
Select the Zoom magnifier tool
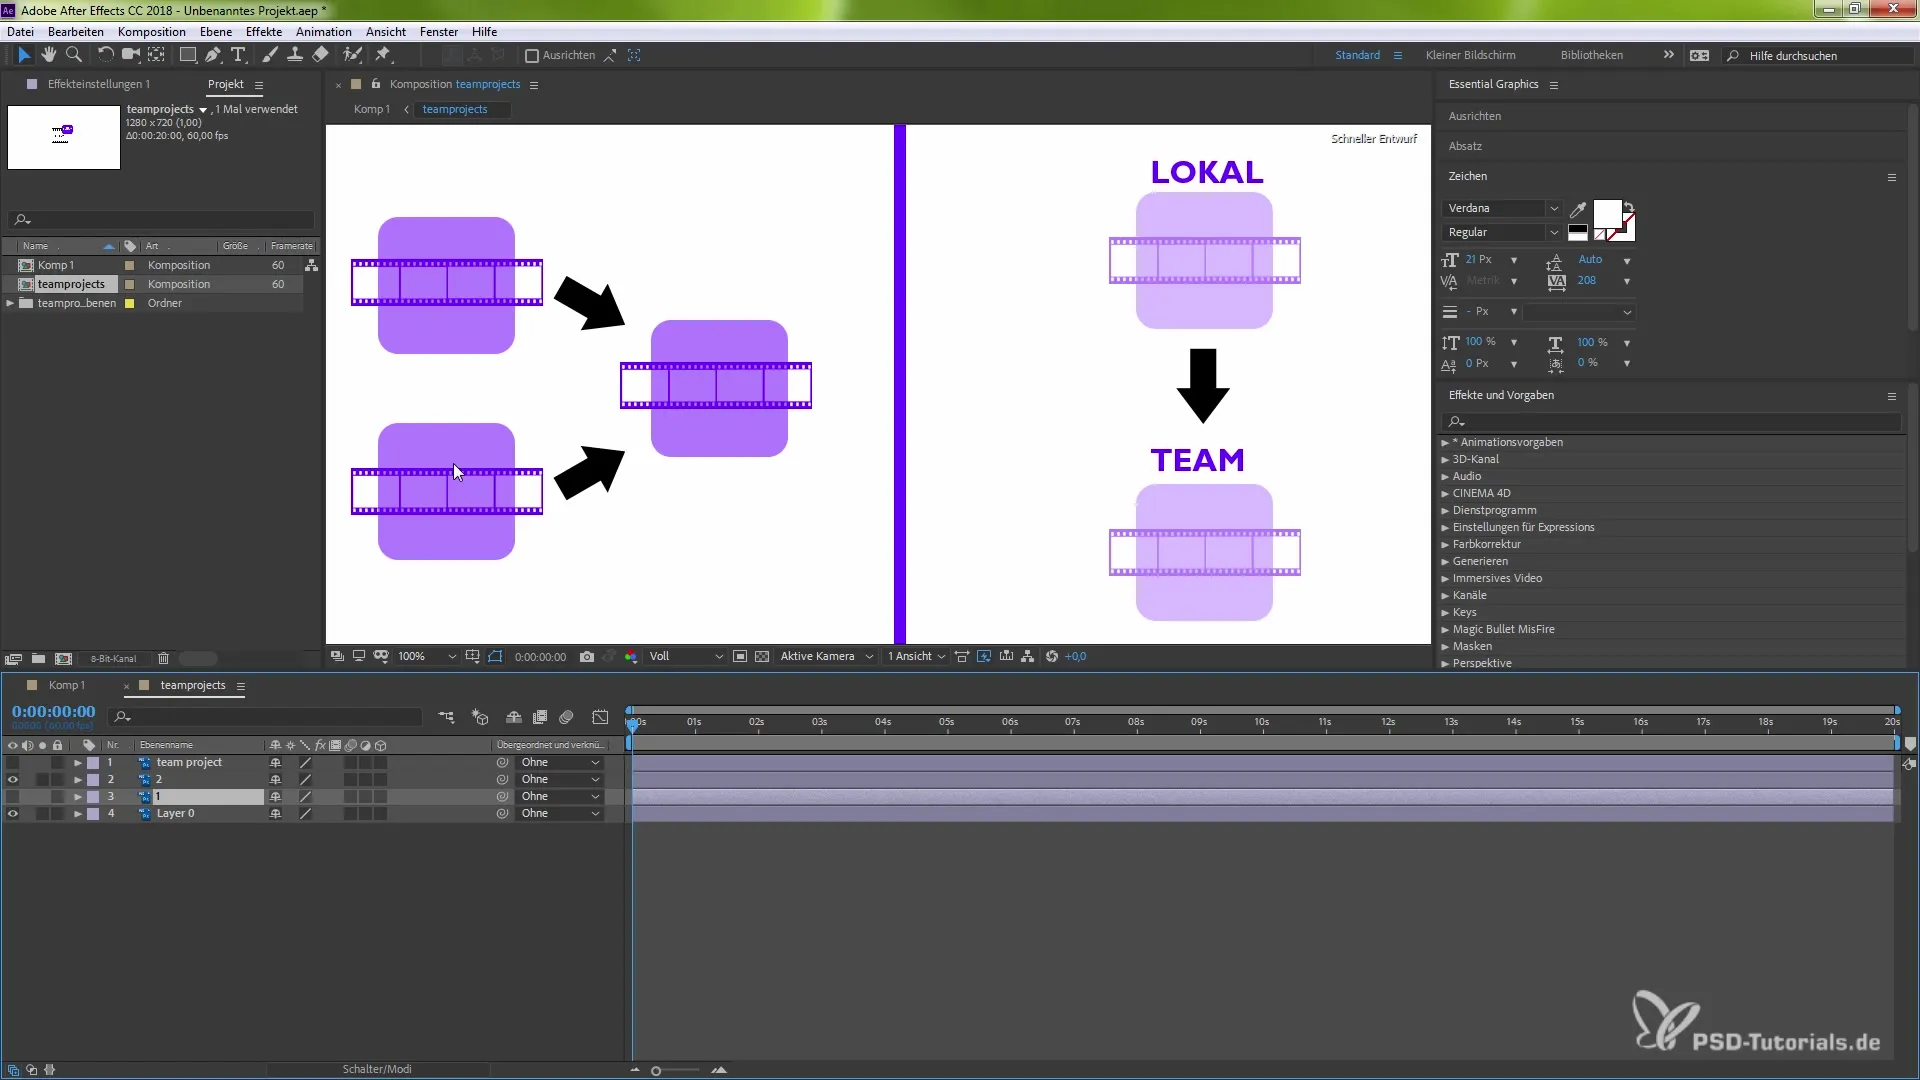pos(74,55)
